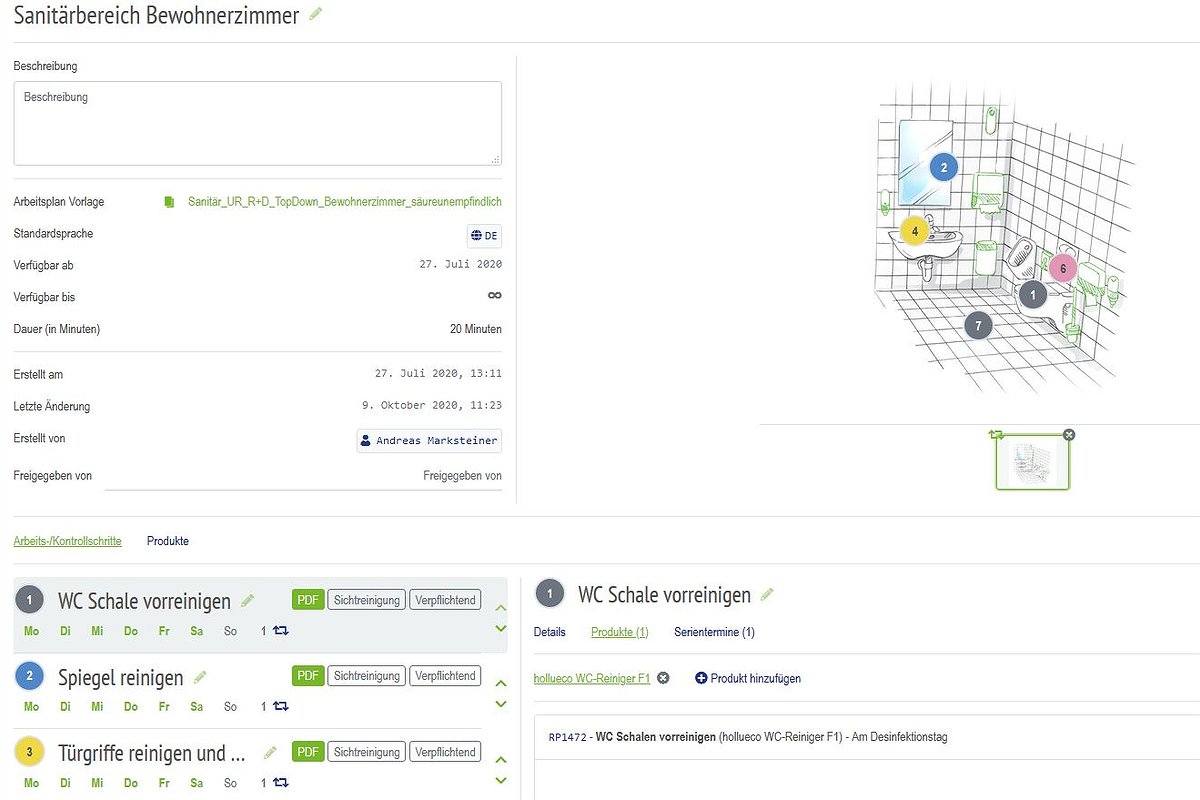Click the blue marker 2 on mirror

pos(943,167)
